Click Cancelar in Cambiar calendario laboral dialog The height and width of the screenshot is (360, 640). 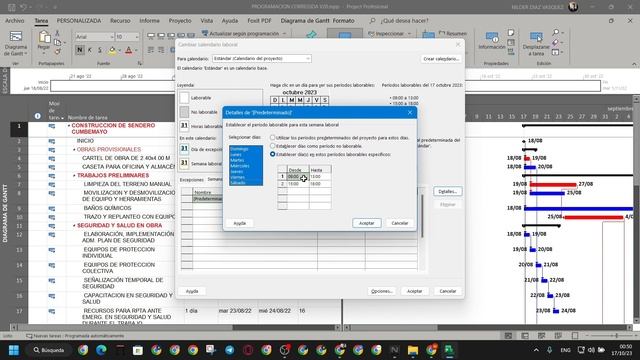coord(448,291)
